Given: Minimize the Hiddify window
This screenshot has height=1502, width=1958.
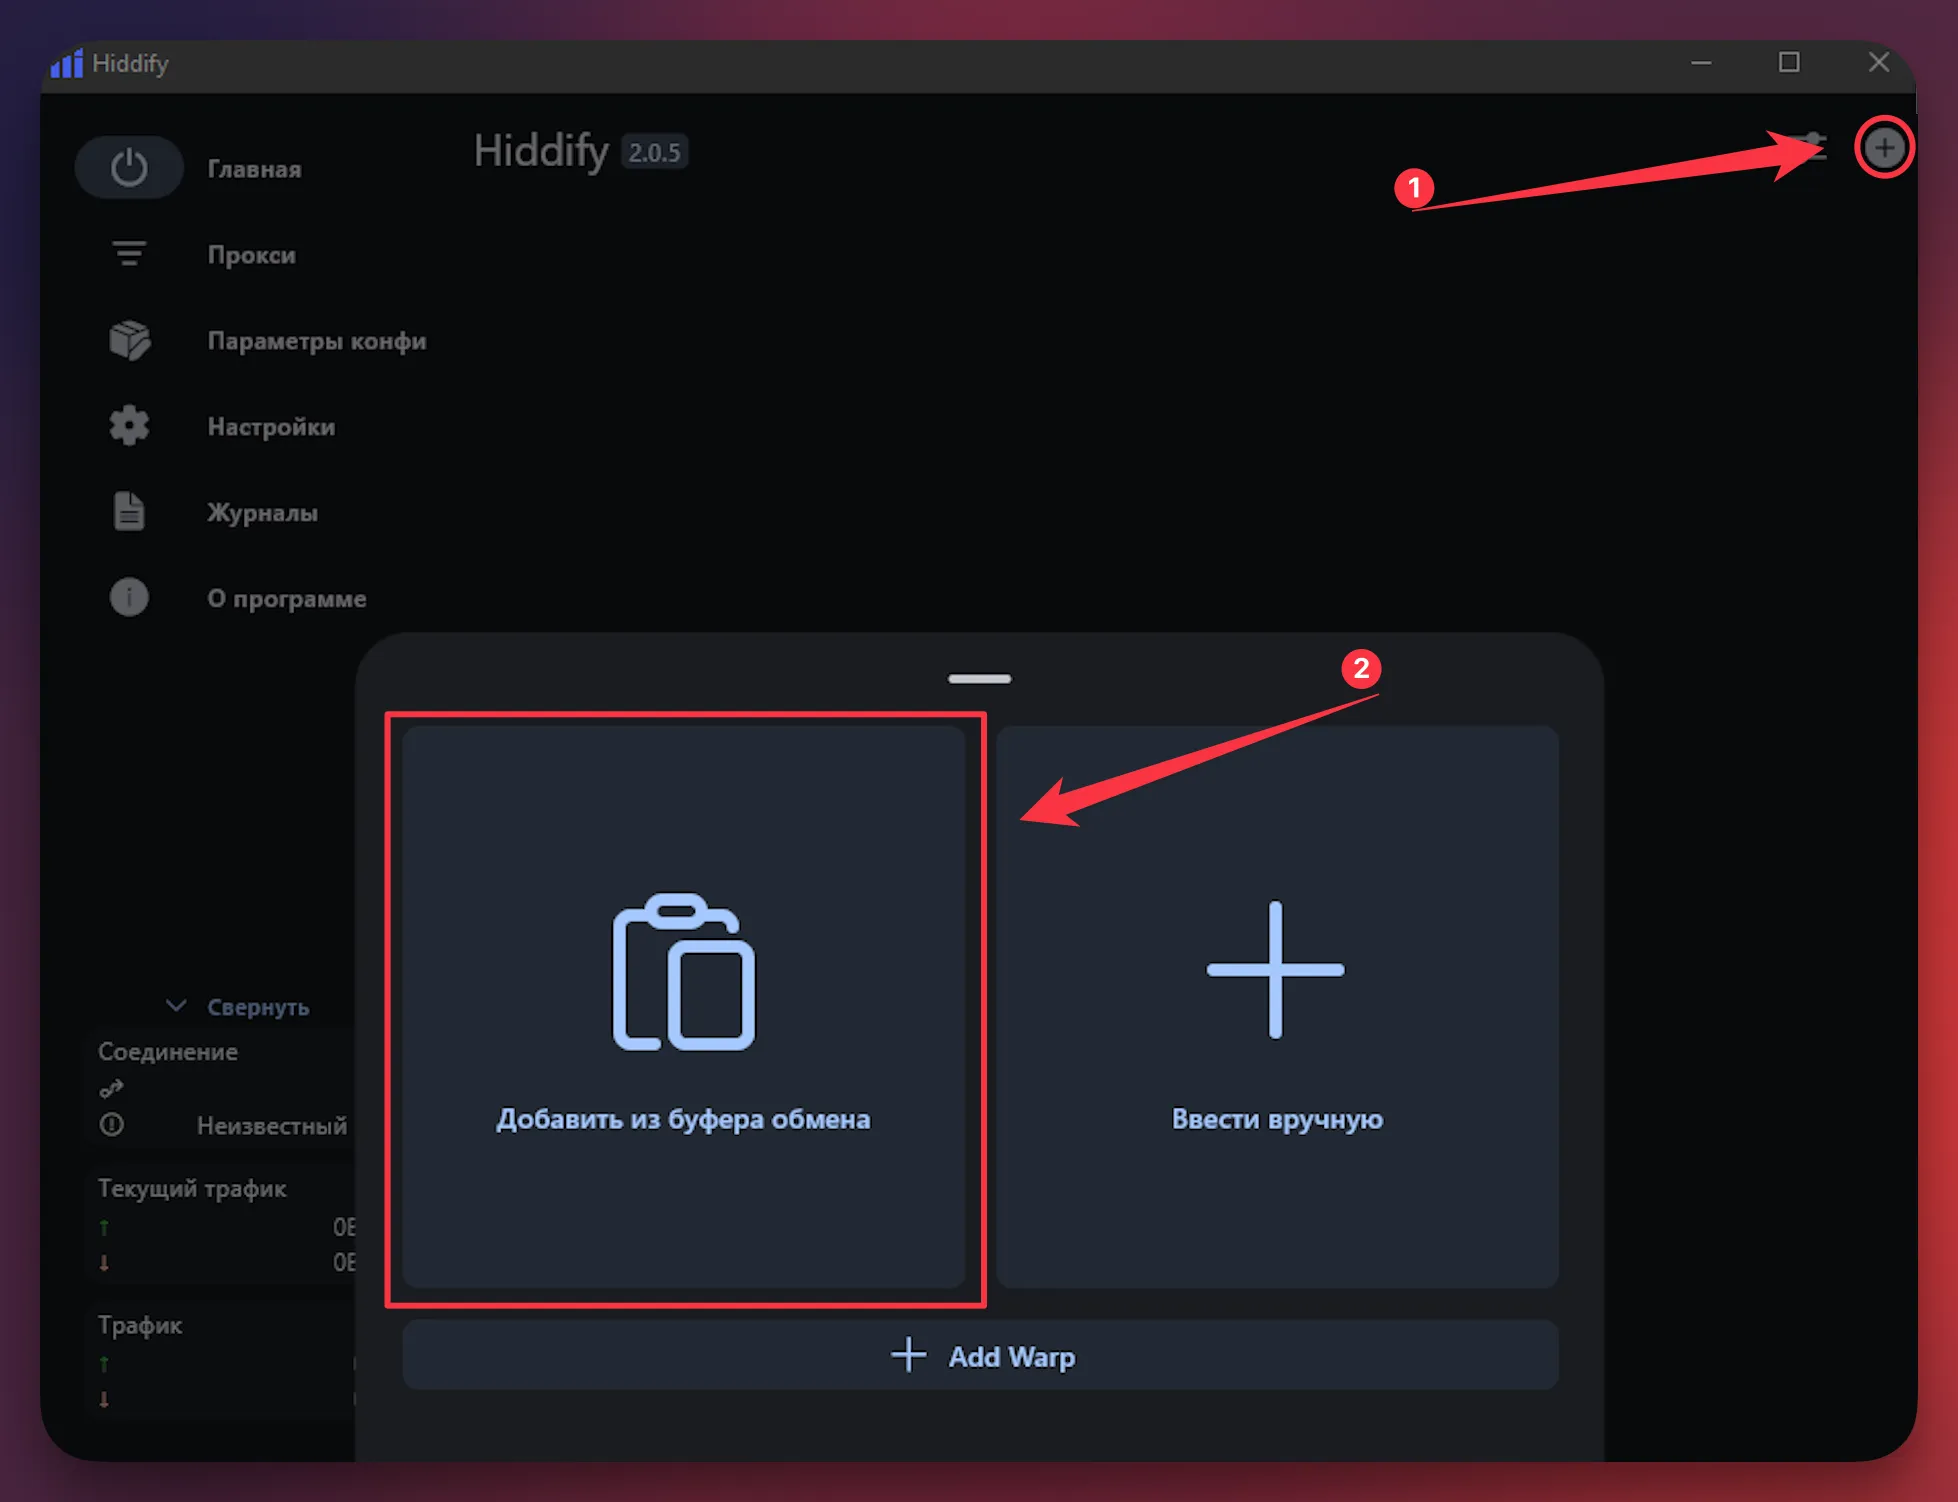Looking at the screenshot, I should 1701,63.
